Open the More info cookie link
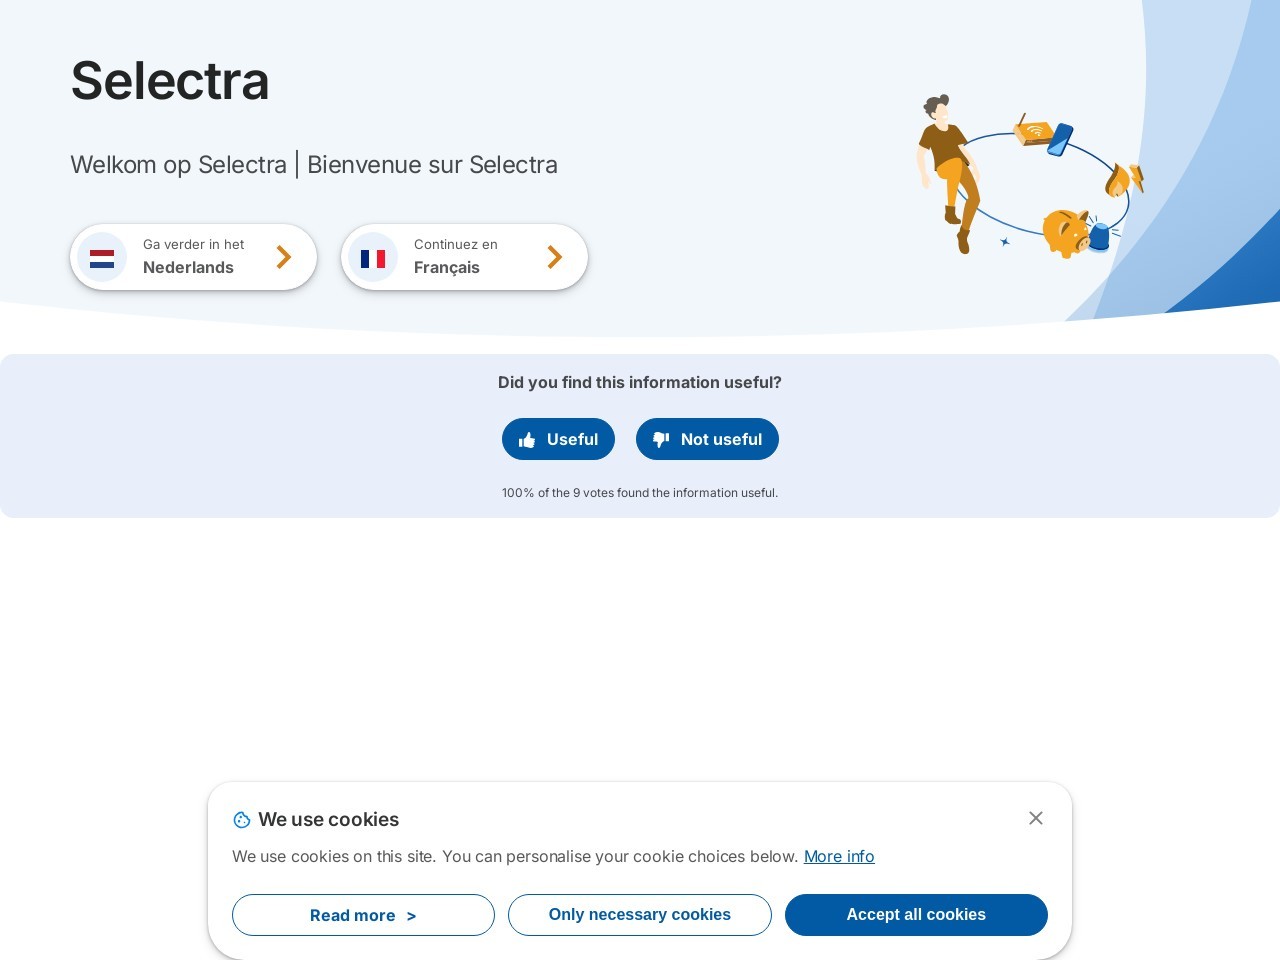 pos(839,856)
